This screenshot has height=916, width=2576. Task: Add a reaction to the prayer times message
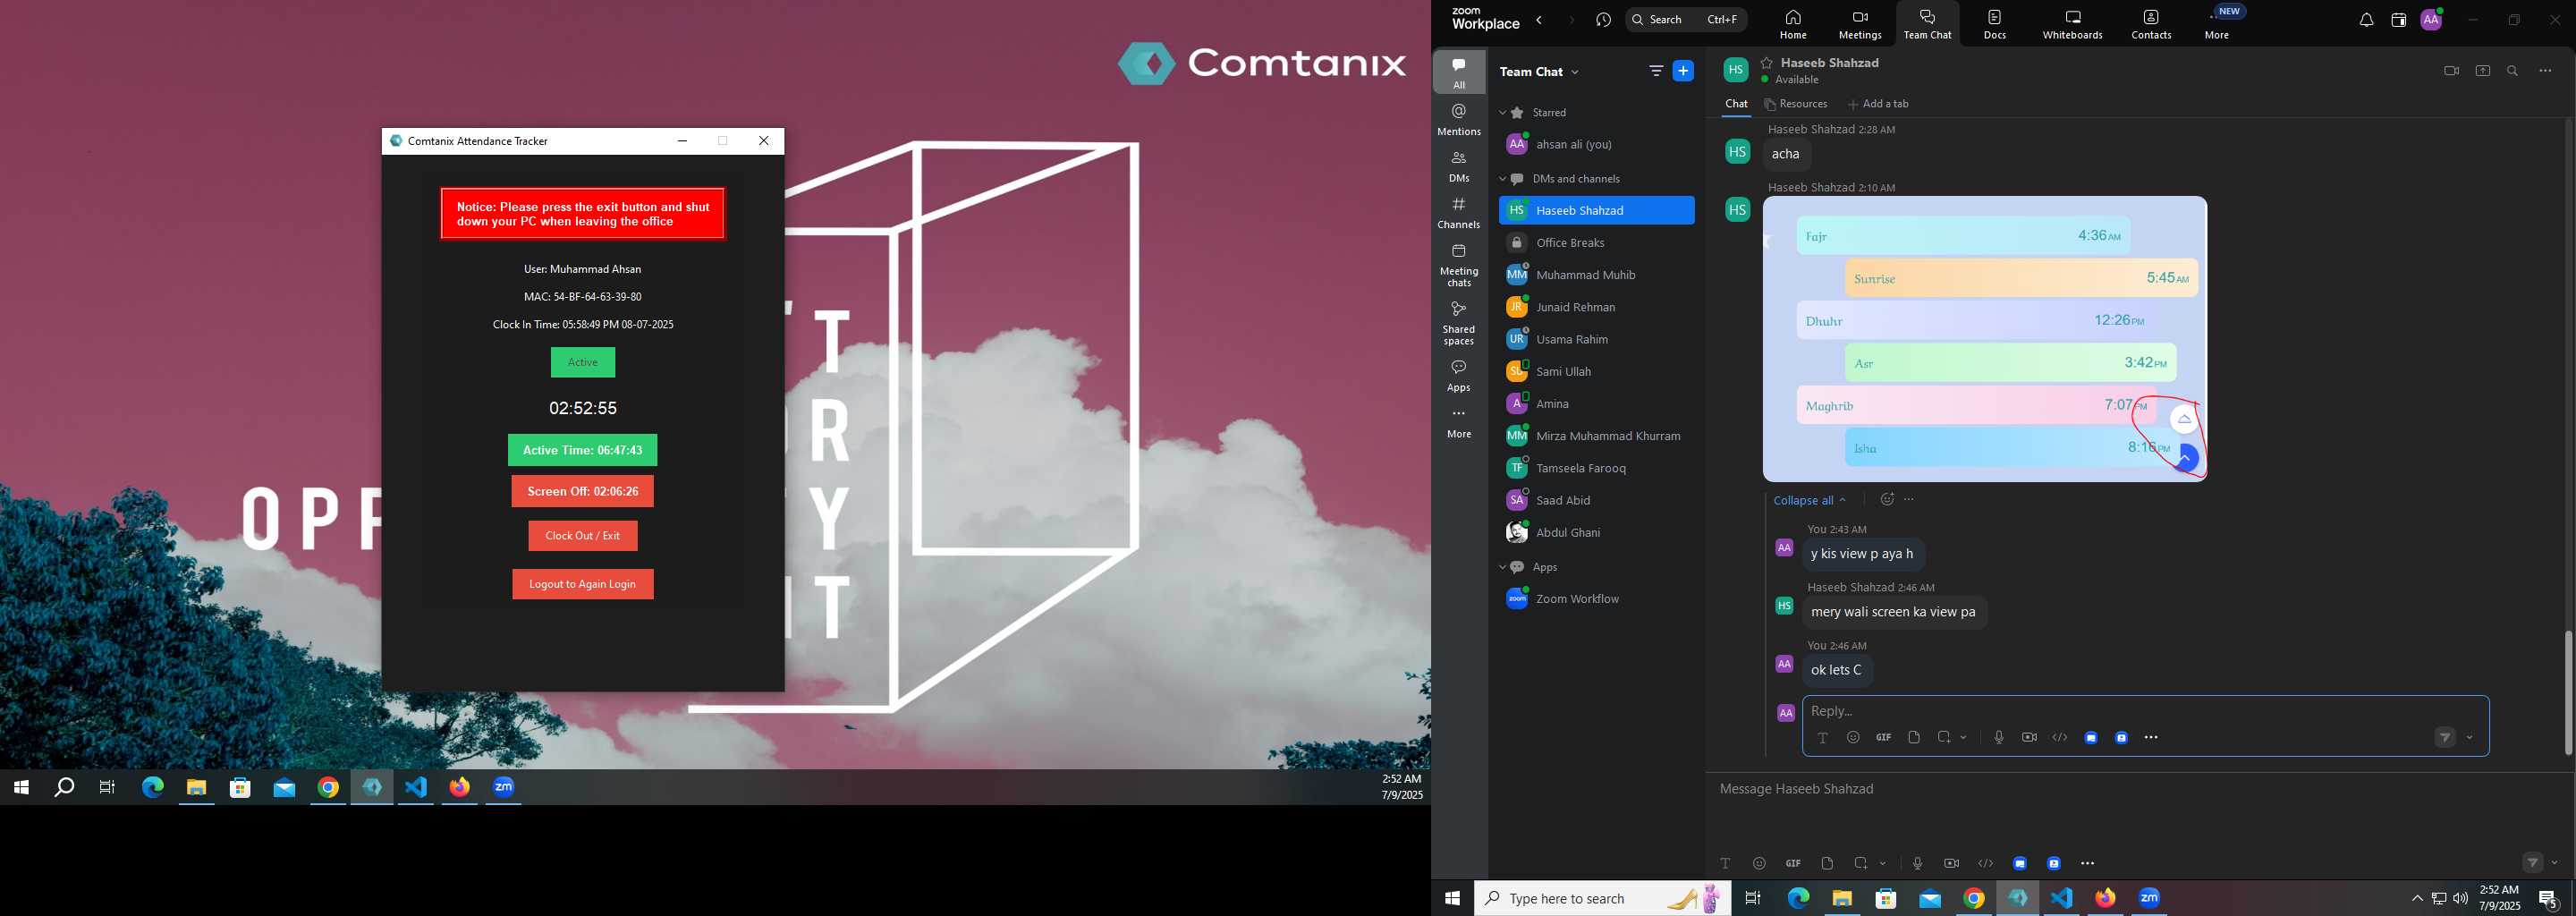coord(1886,499)
